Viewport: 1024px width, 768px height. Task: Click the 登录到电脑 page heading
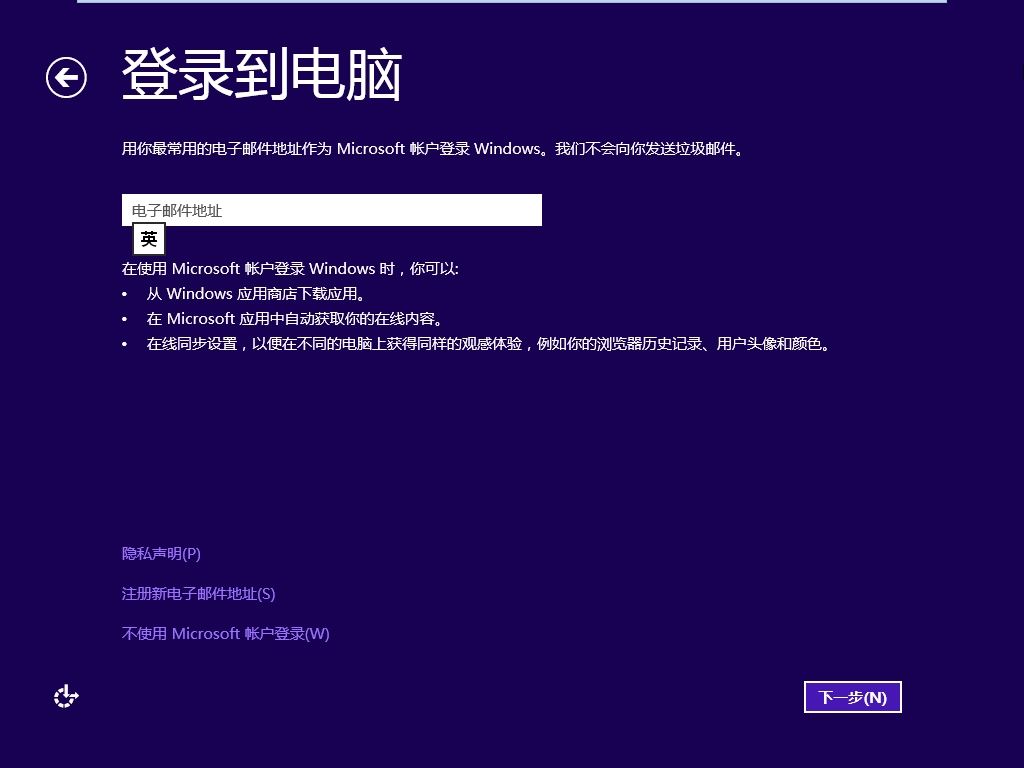[x=262, y=74]
